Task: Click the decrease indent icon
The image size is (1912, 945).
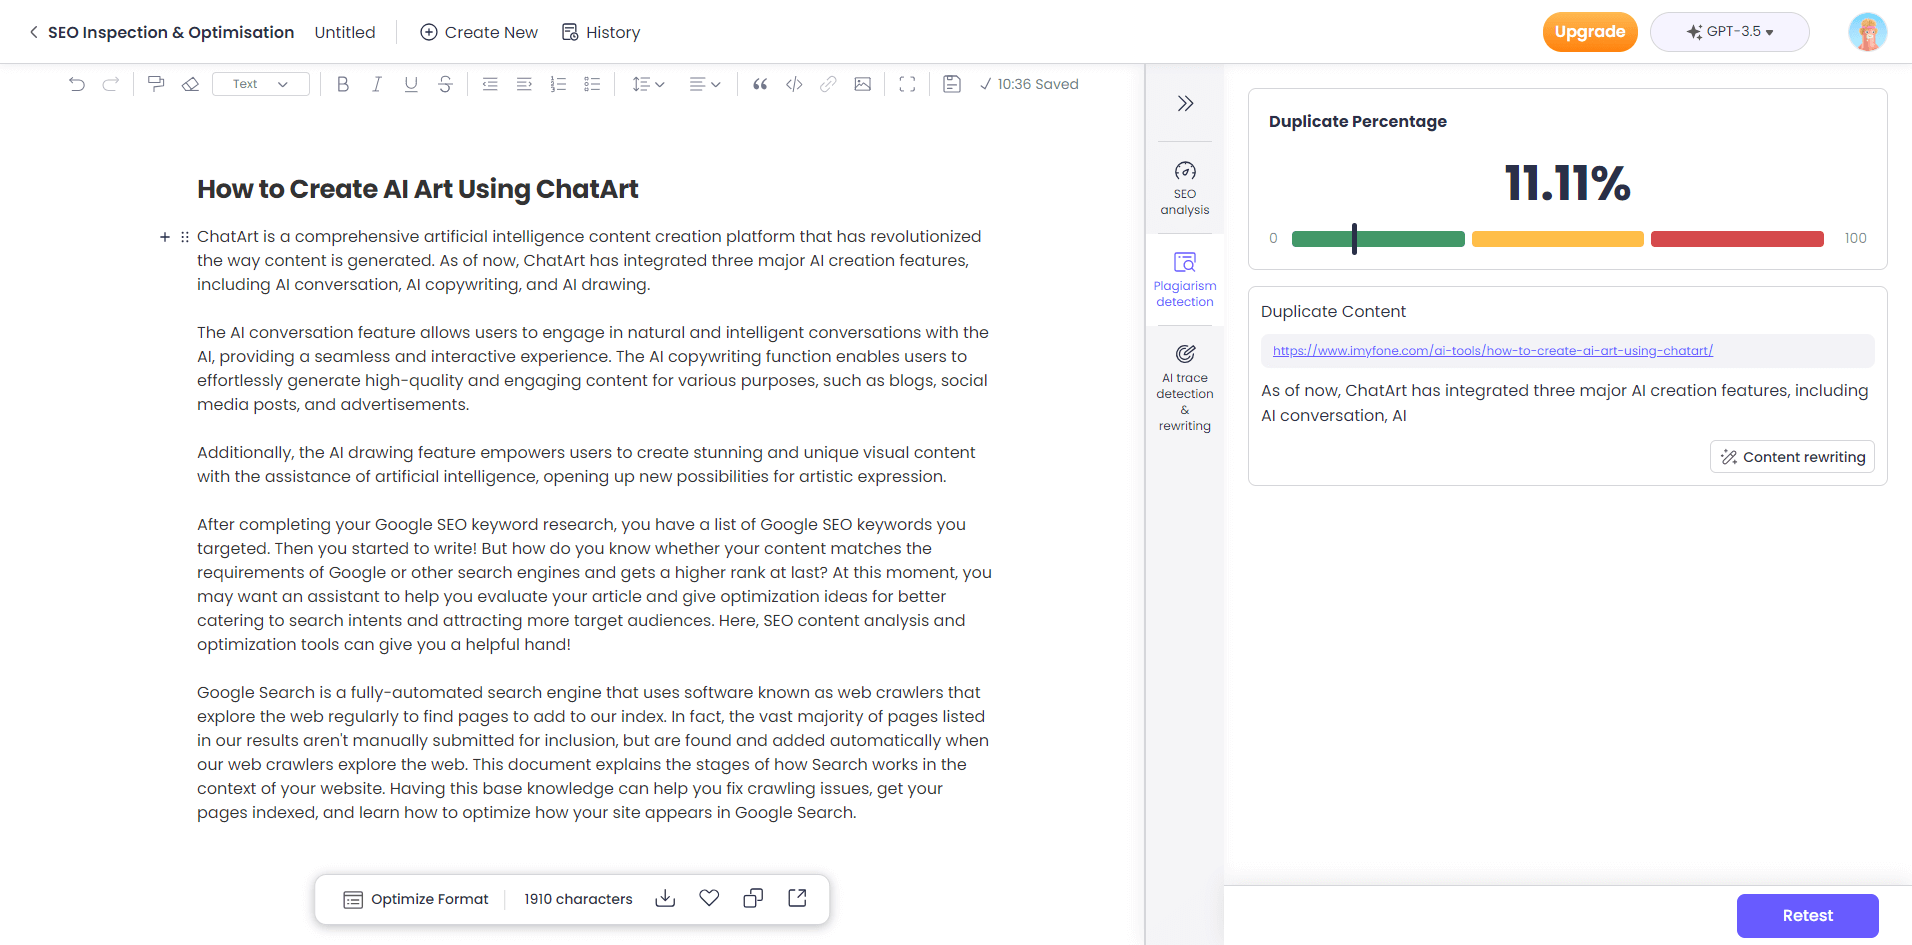Action: point(490,84)
